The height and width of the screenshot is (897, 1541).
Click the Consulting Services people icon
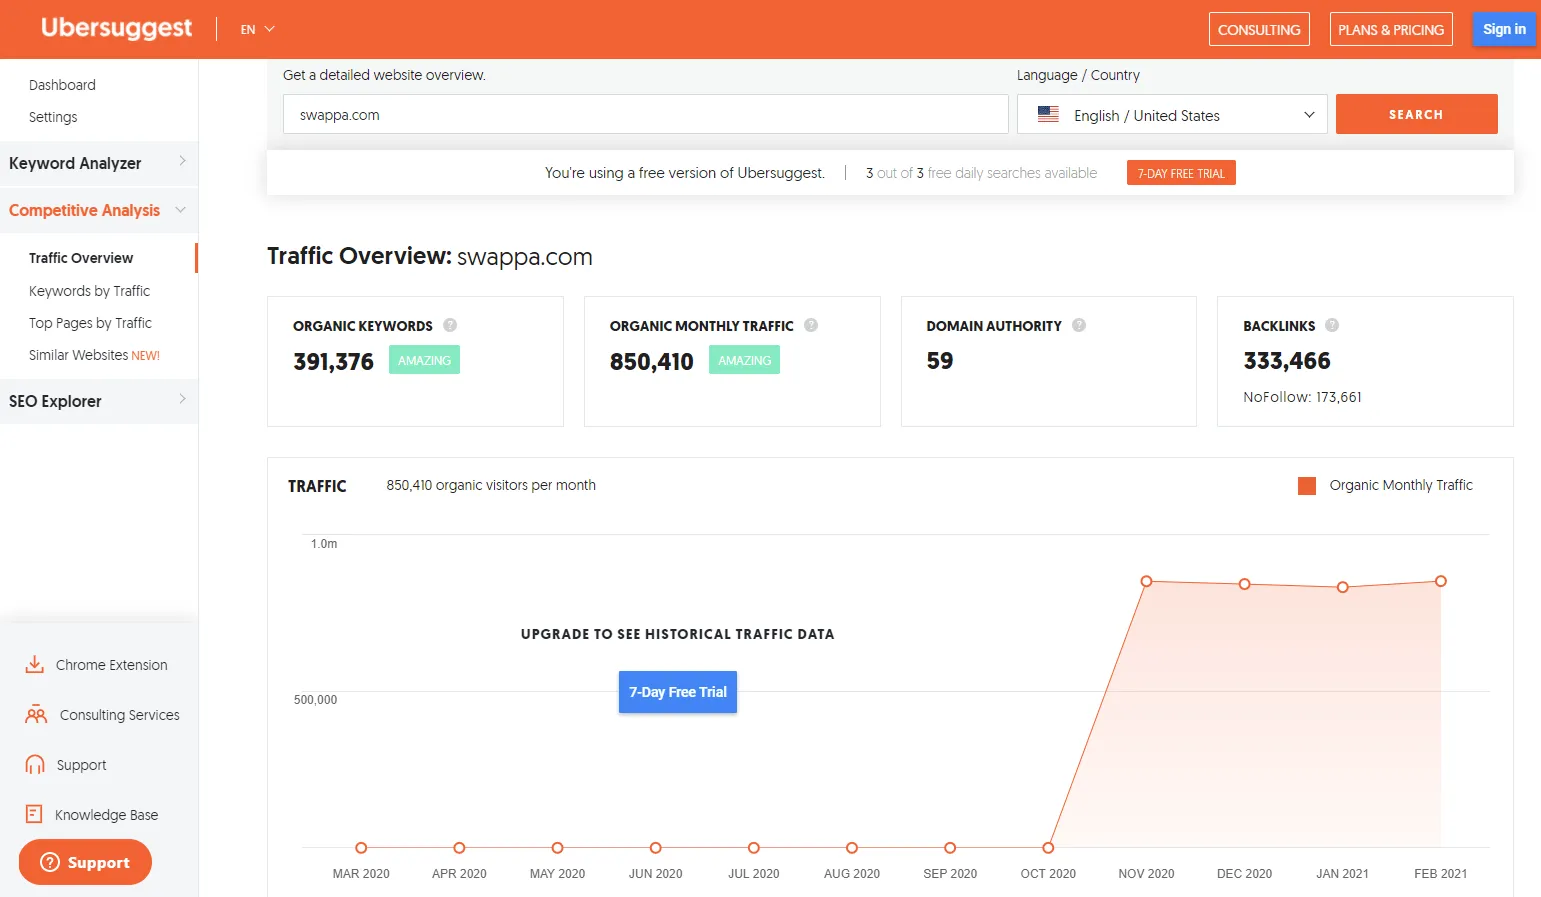36,715
